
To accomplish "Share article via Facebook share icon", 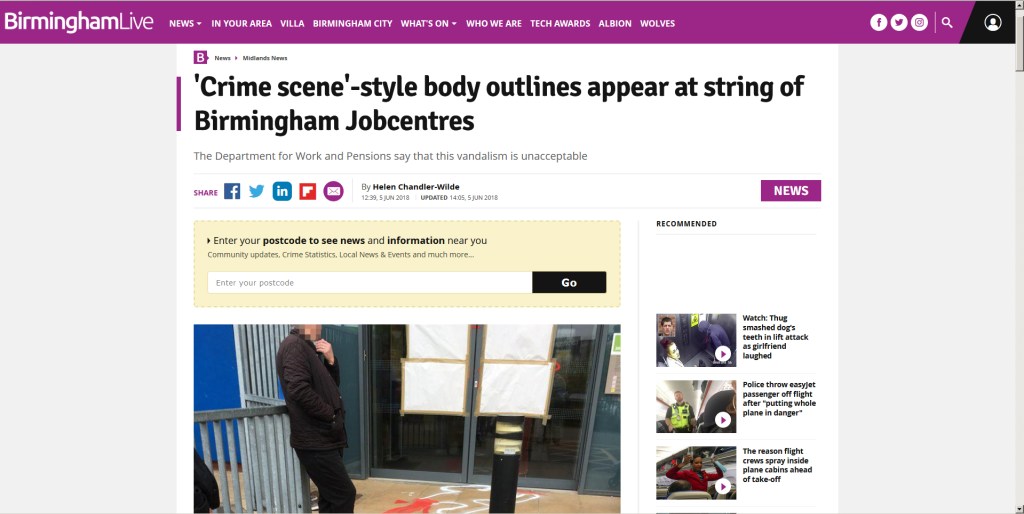I will click(232, 191).
